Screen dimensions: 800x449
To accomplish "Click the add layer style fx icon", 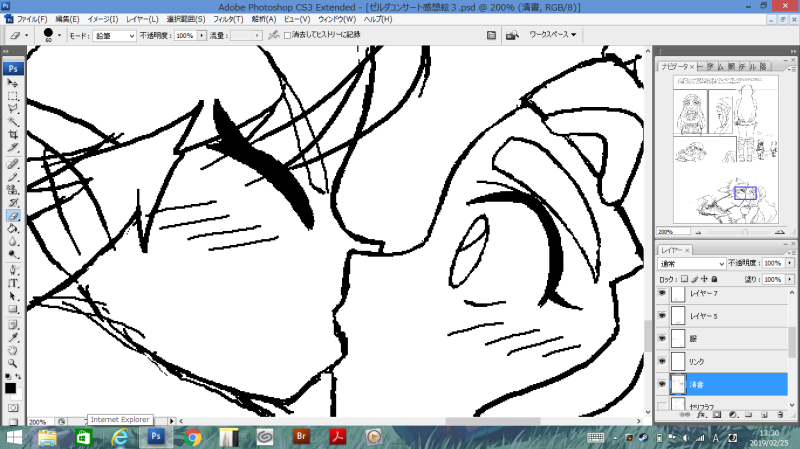I will (701, 415).
